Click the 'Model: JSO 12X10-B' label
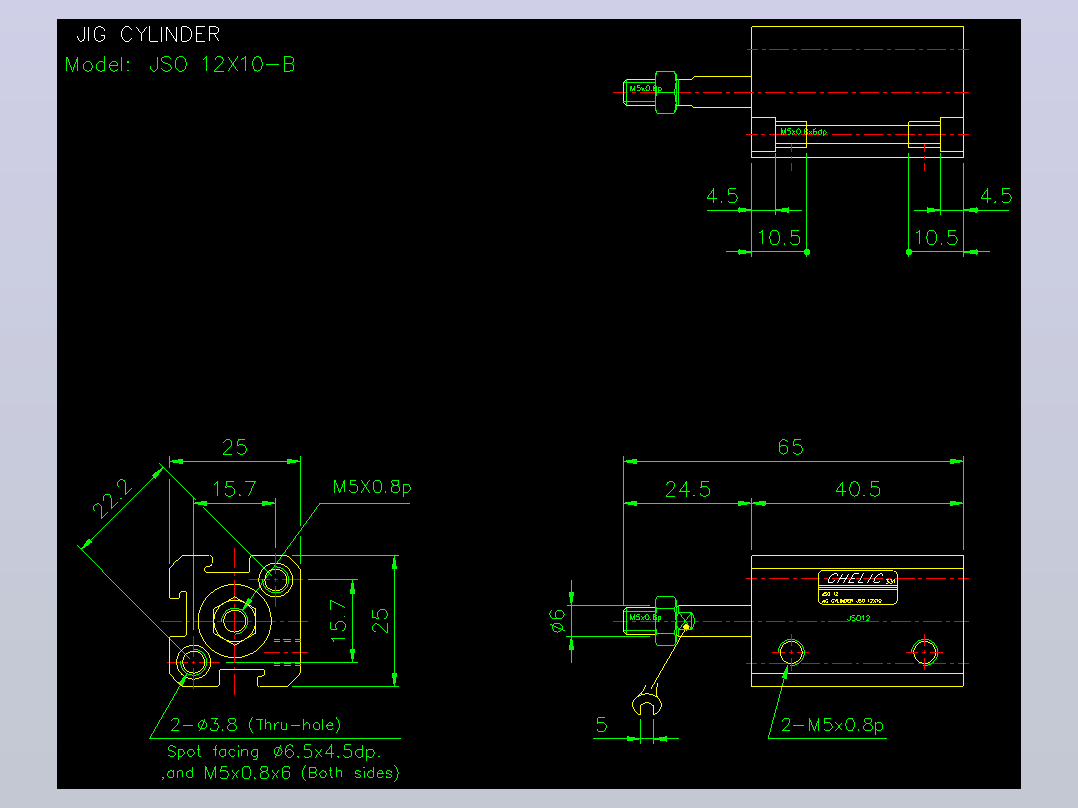Viewport: 1078px width, 808px height. click(x=180, y=65)
